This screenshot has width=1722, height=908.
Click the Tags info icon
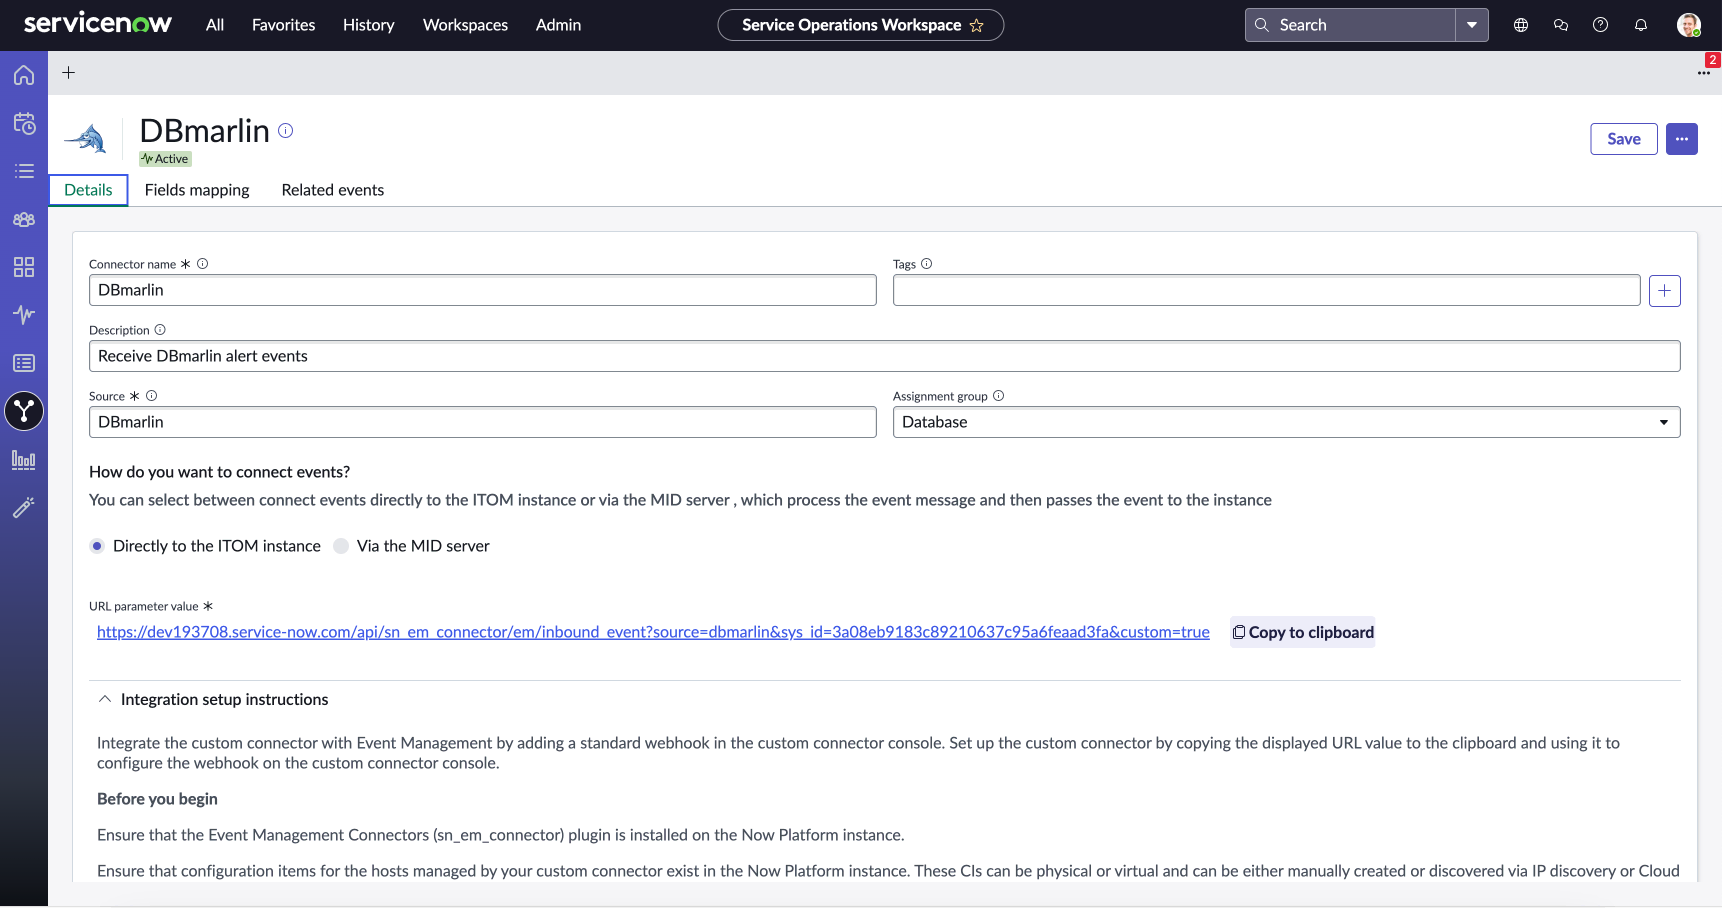click(926, 264)
